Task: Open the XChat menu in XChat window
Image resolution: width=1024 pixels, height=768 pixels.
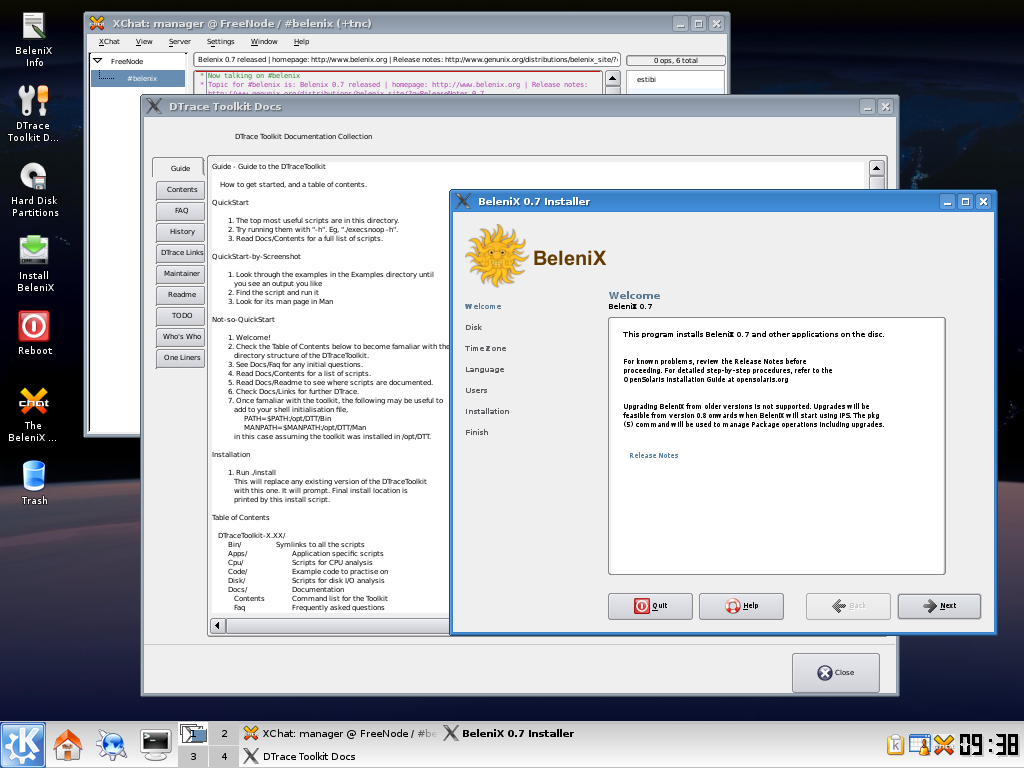Action: [x=109, y=41]
